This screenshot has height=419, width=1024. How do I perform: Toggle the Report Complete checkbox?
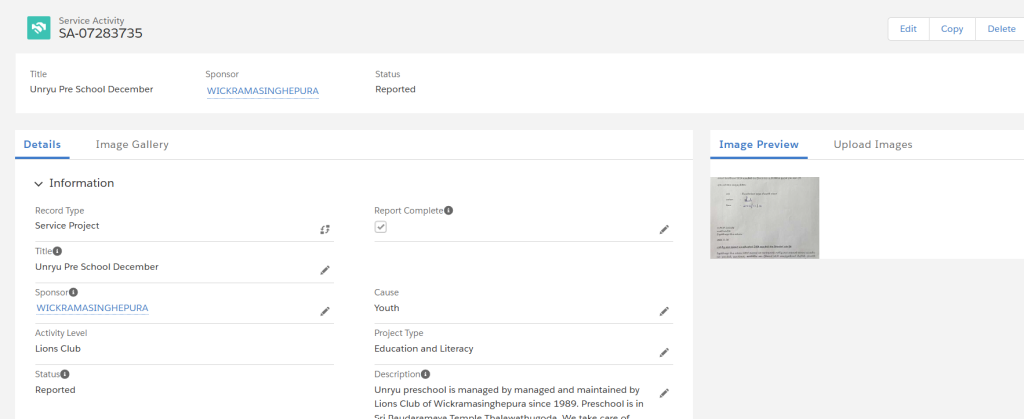tap(381, 226)
